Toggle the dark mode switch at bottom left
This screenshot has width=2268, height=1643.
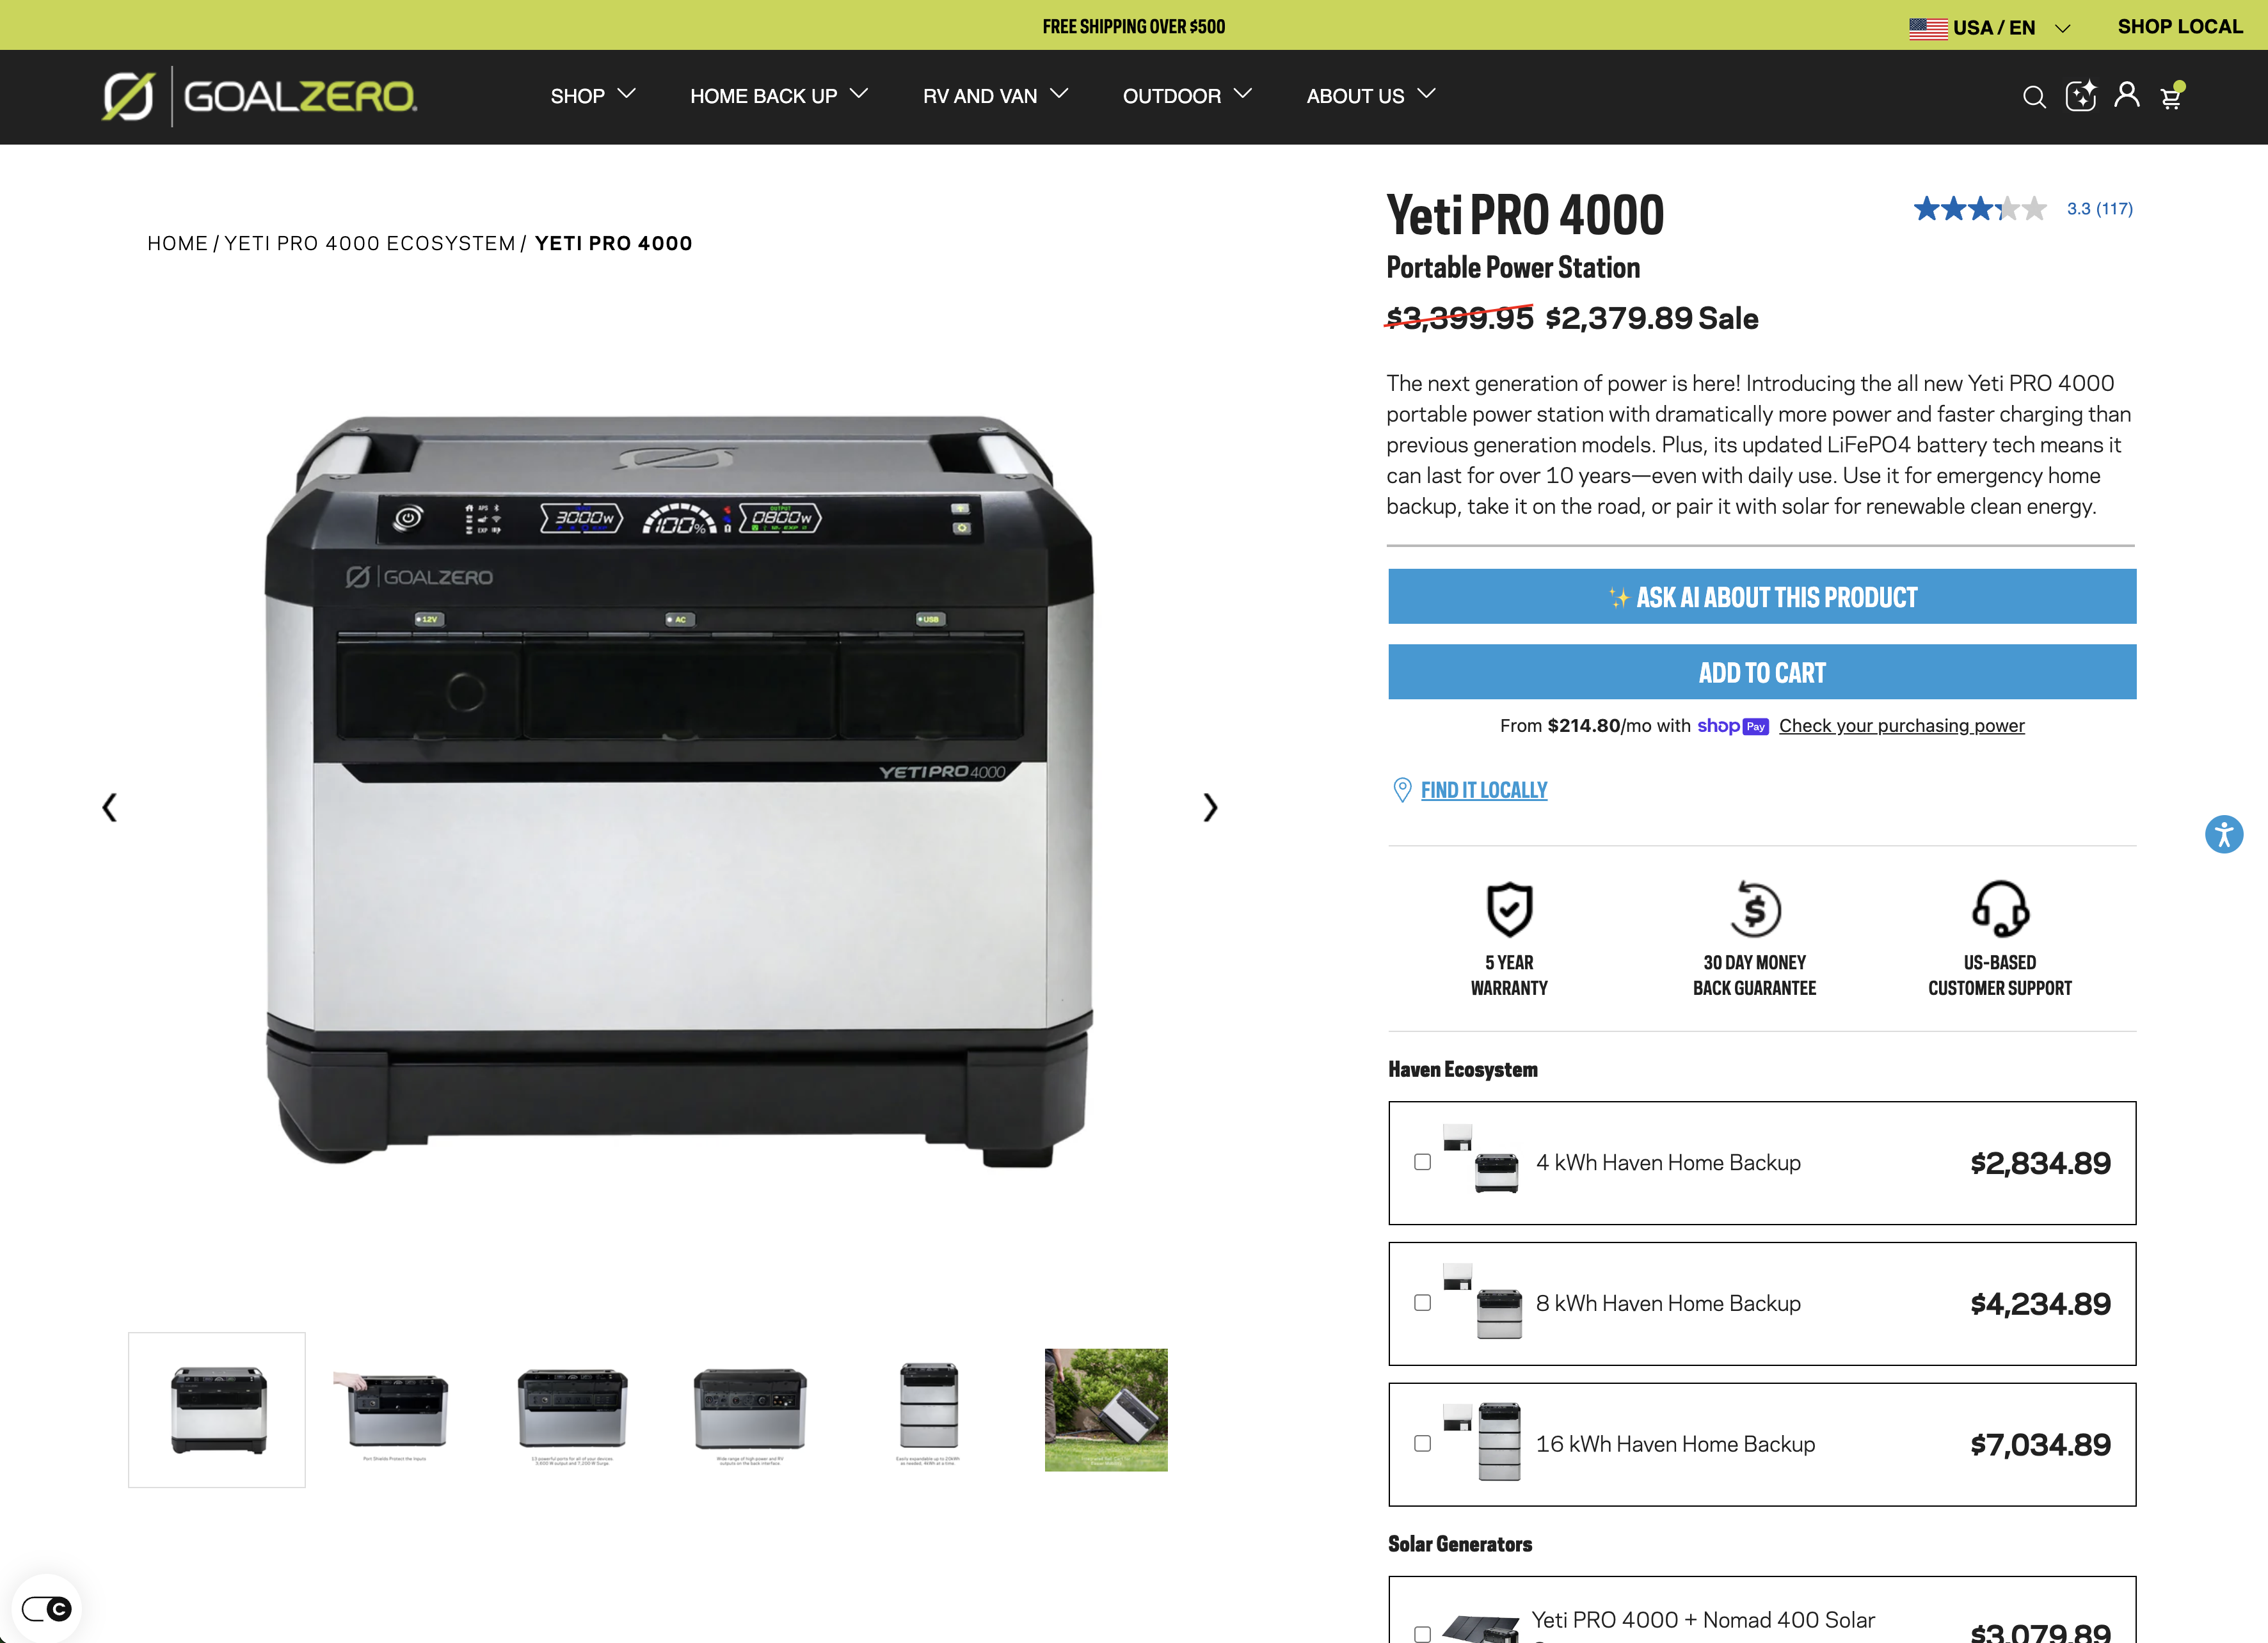click(46, 1609)
